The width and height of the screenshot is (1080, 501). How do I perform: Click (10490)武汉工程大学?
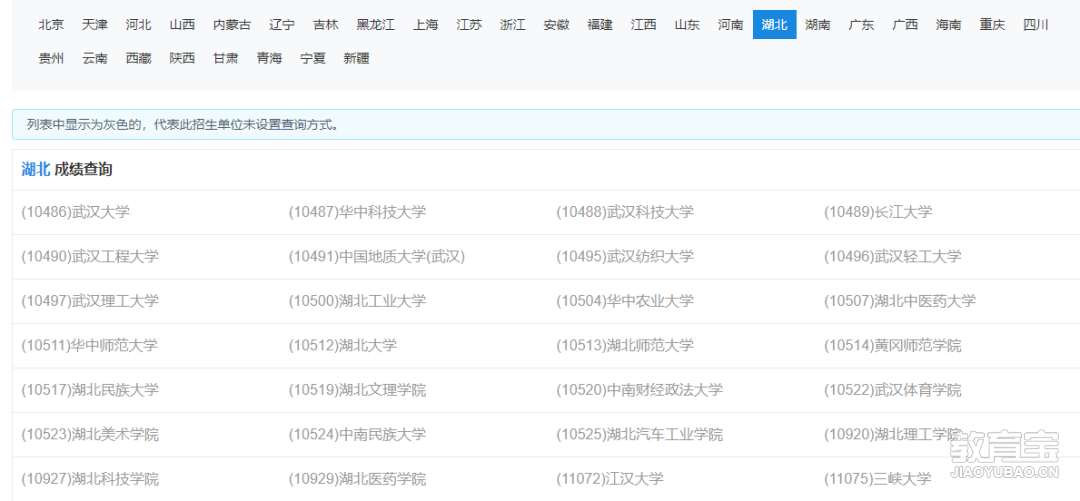(x=90, y=257)
